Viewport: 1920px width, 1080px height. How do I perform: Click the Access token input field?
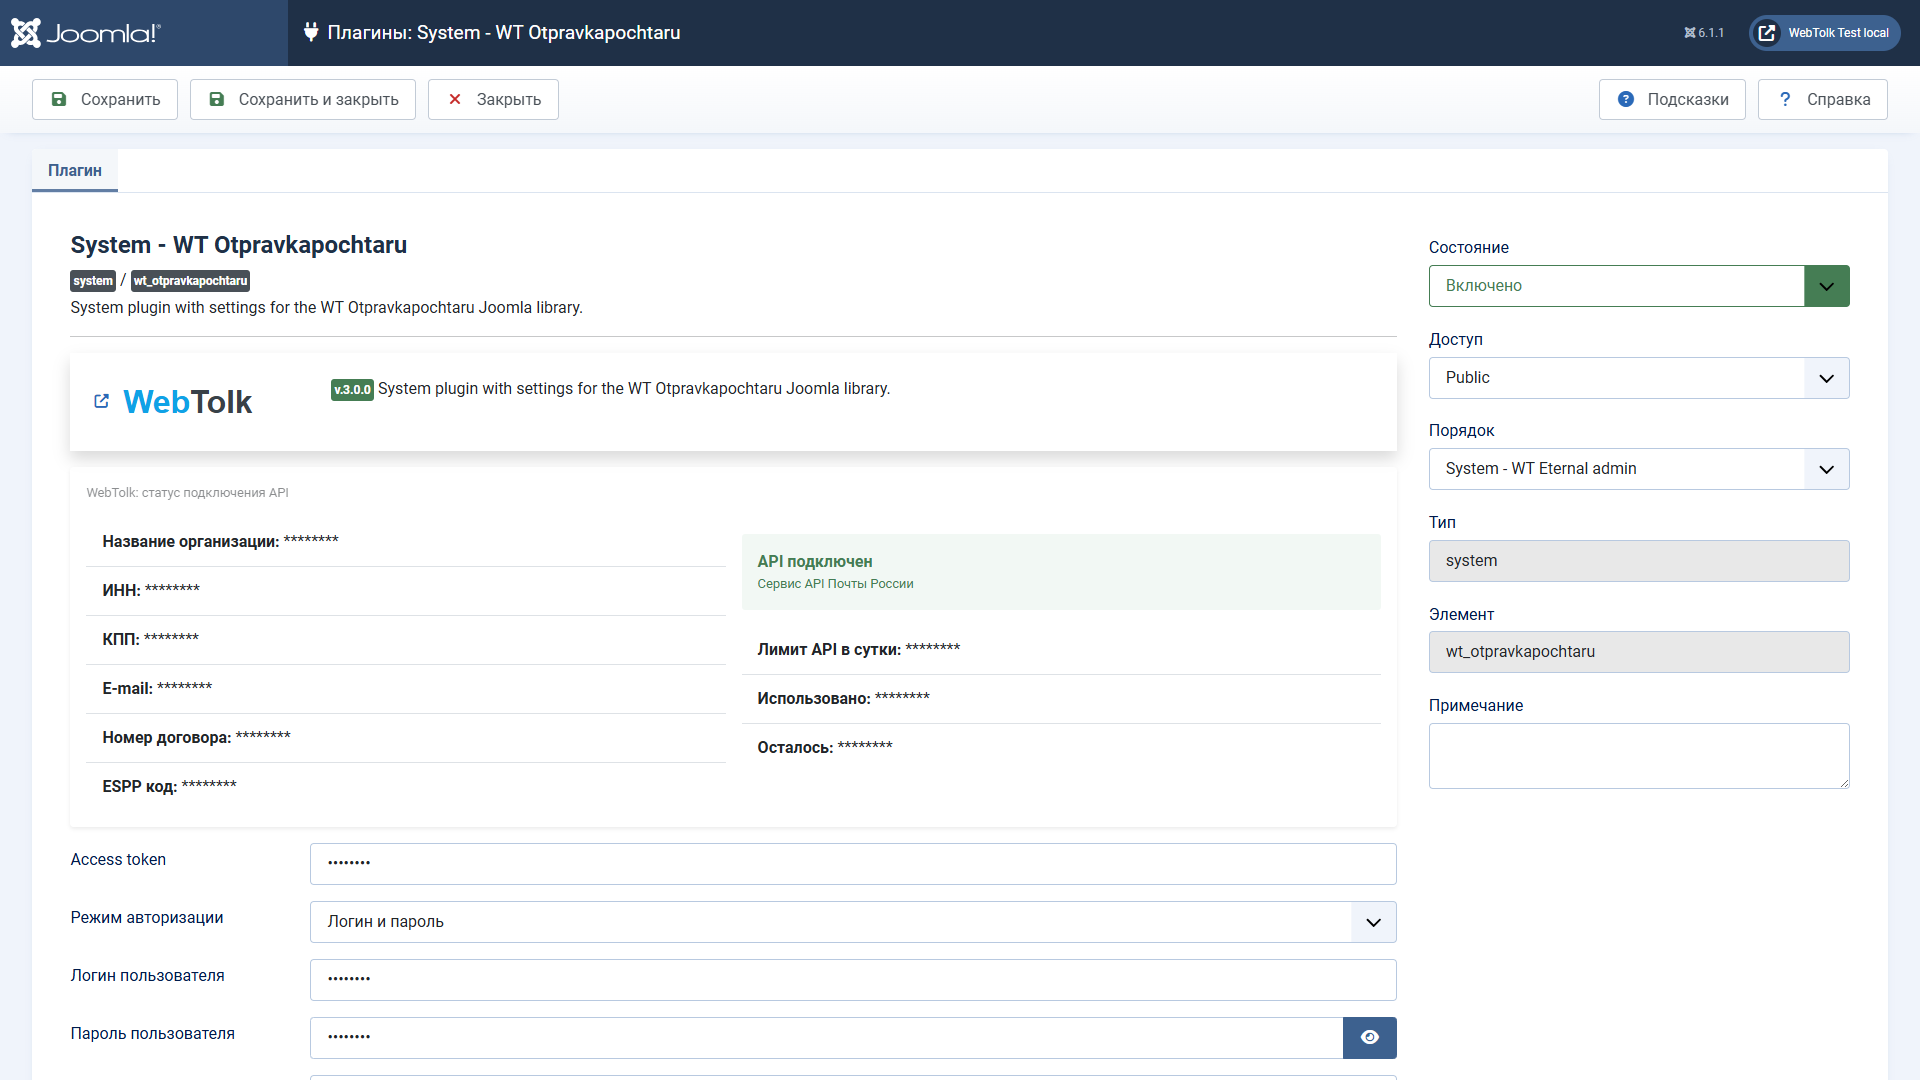click(x=853, y=864)
